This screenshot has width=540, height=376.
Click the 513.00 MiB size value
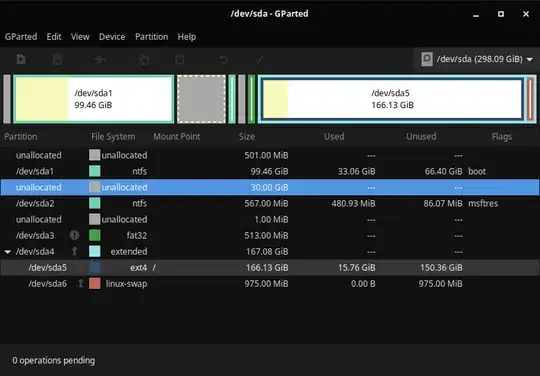coord(266,236)
